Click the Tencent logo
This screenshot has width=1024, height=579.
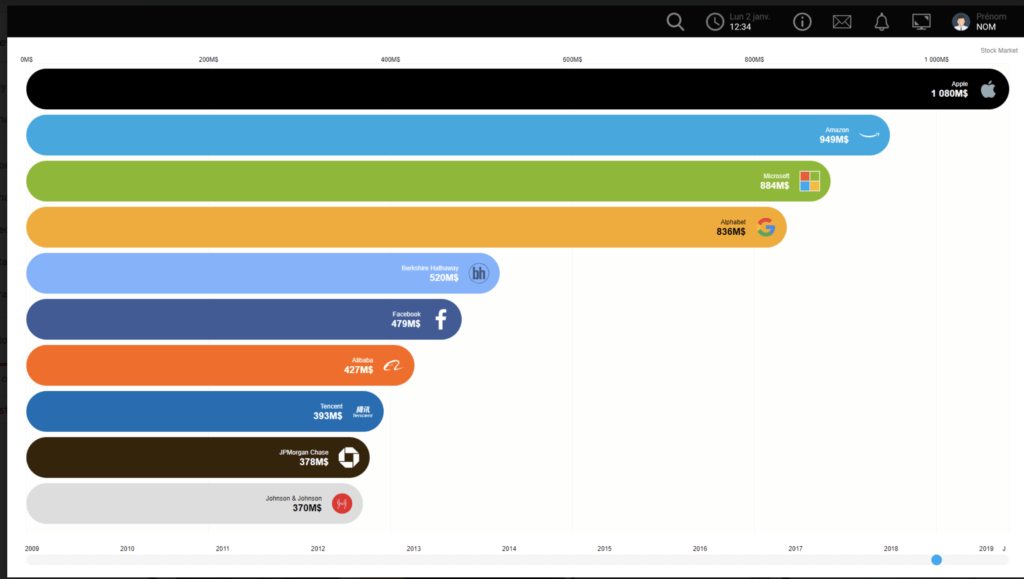pyautogui.click(x=362, y=411)
